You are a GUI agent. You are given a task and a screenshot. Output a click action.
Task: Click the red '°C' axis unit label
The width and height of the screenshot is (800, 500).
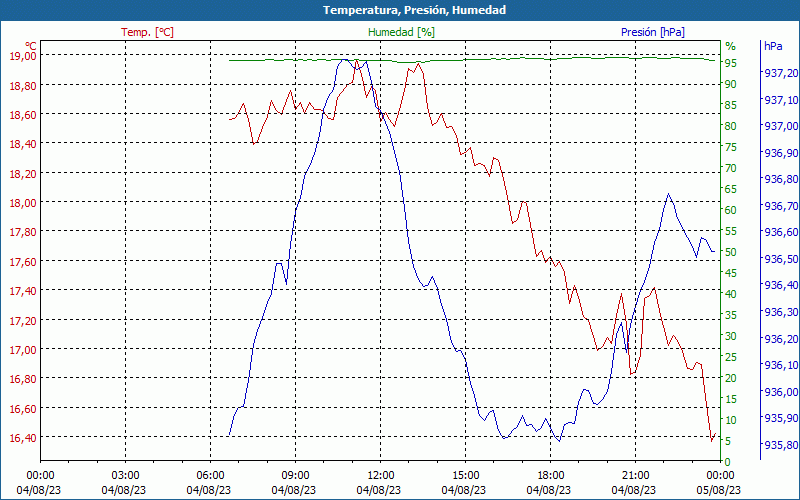click(x=31, y=46)
